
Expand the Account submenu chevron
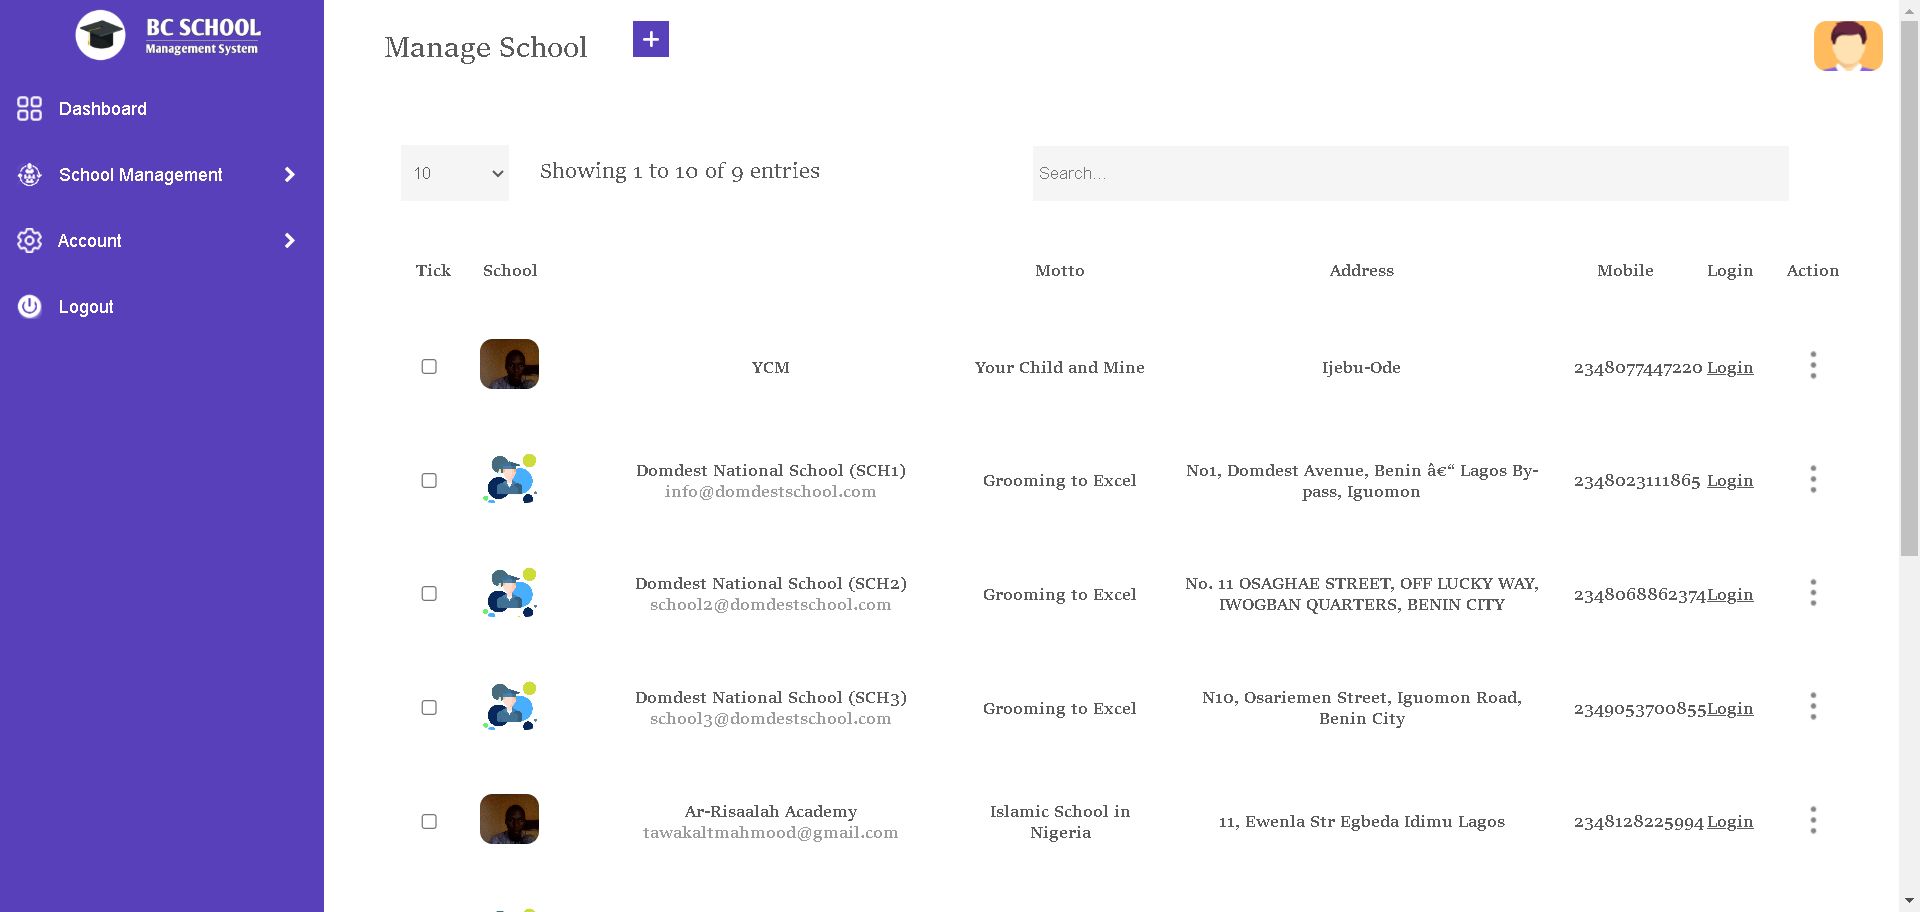(289, 241)
